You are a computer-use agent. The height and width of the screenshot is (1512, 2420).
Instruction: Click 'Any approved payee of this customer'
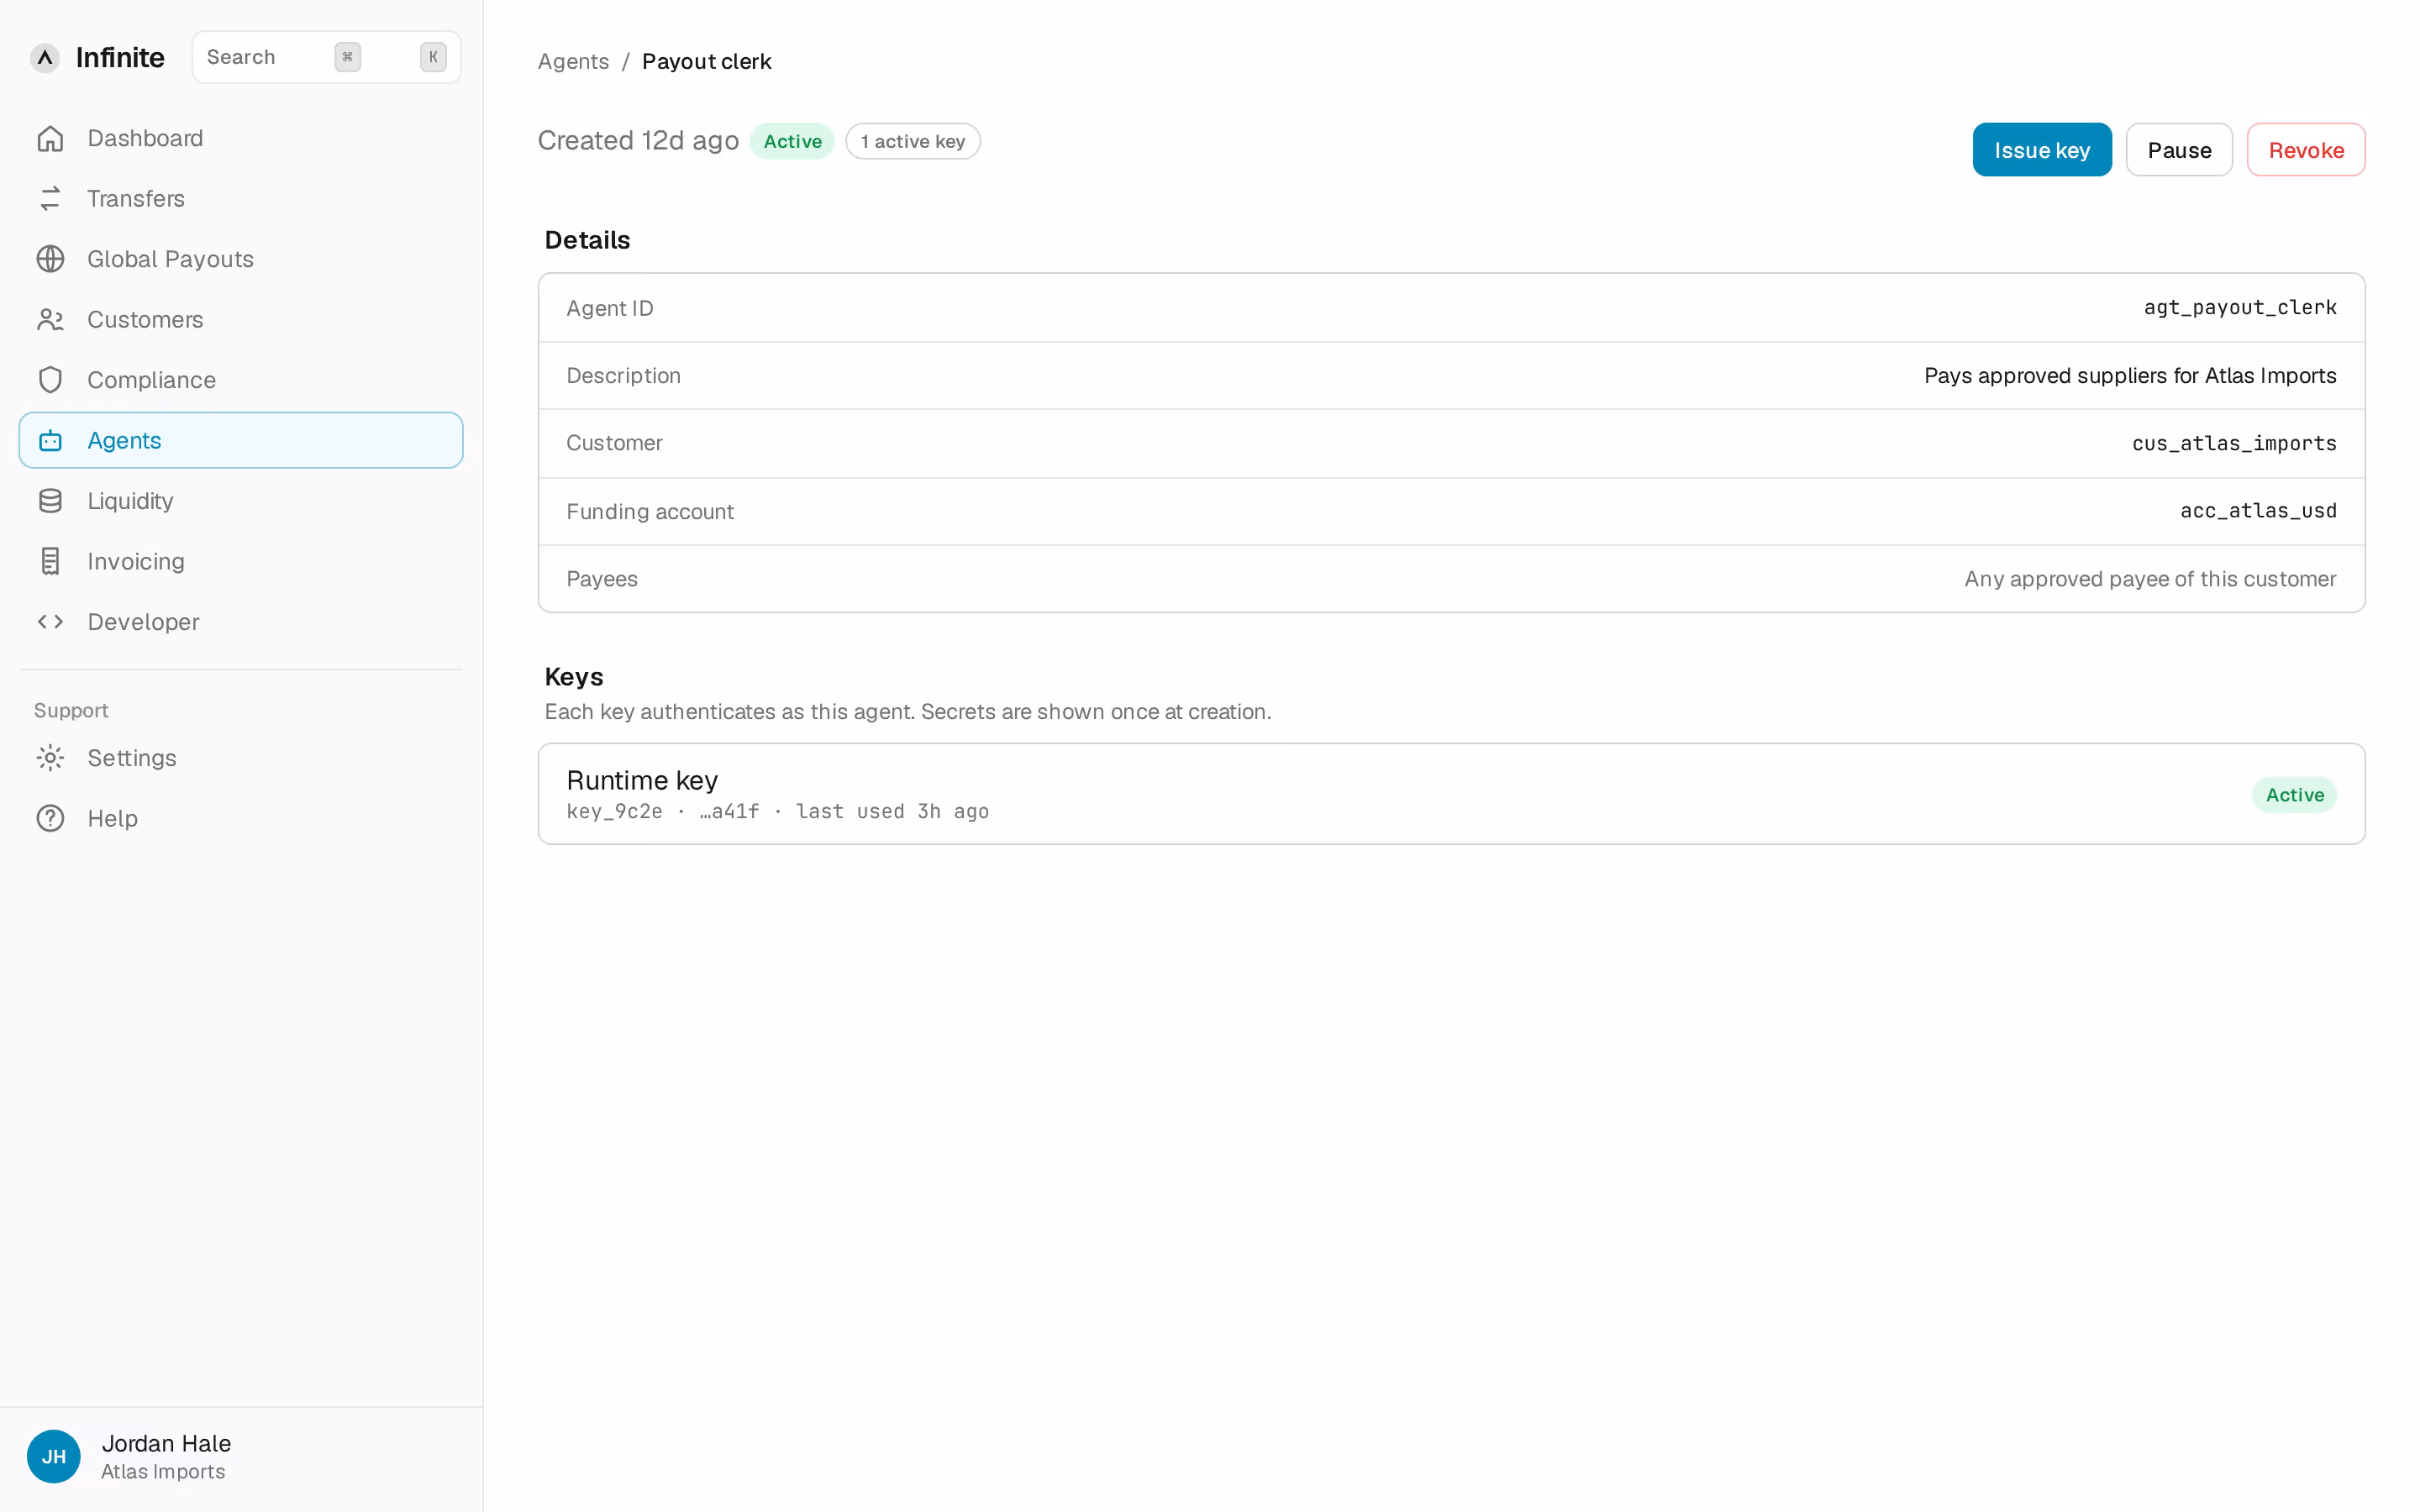(x=2150, y=579)
